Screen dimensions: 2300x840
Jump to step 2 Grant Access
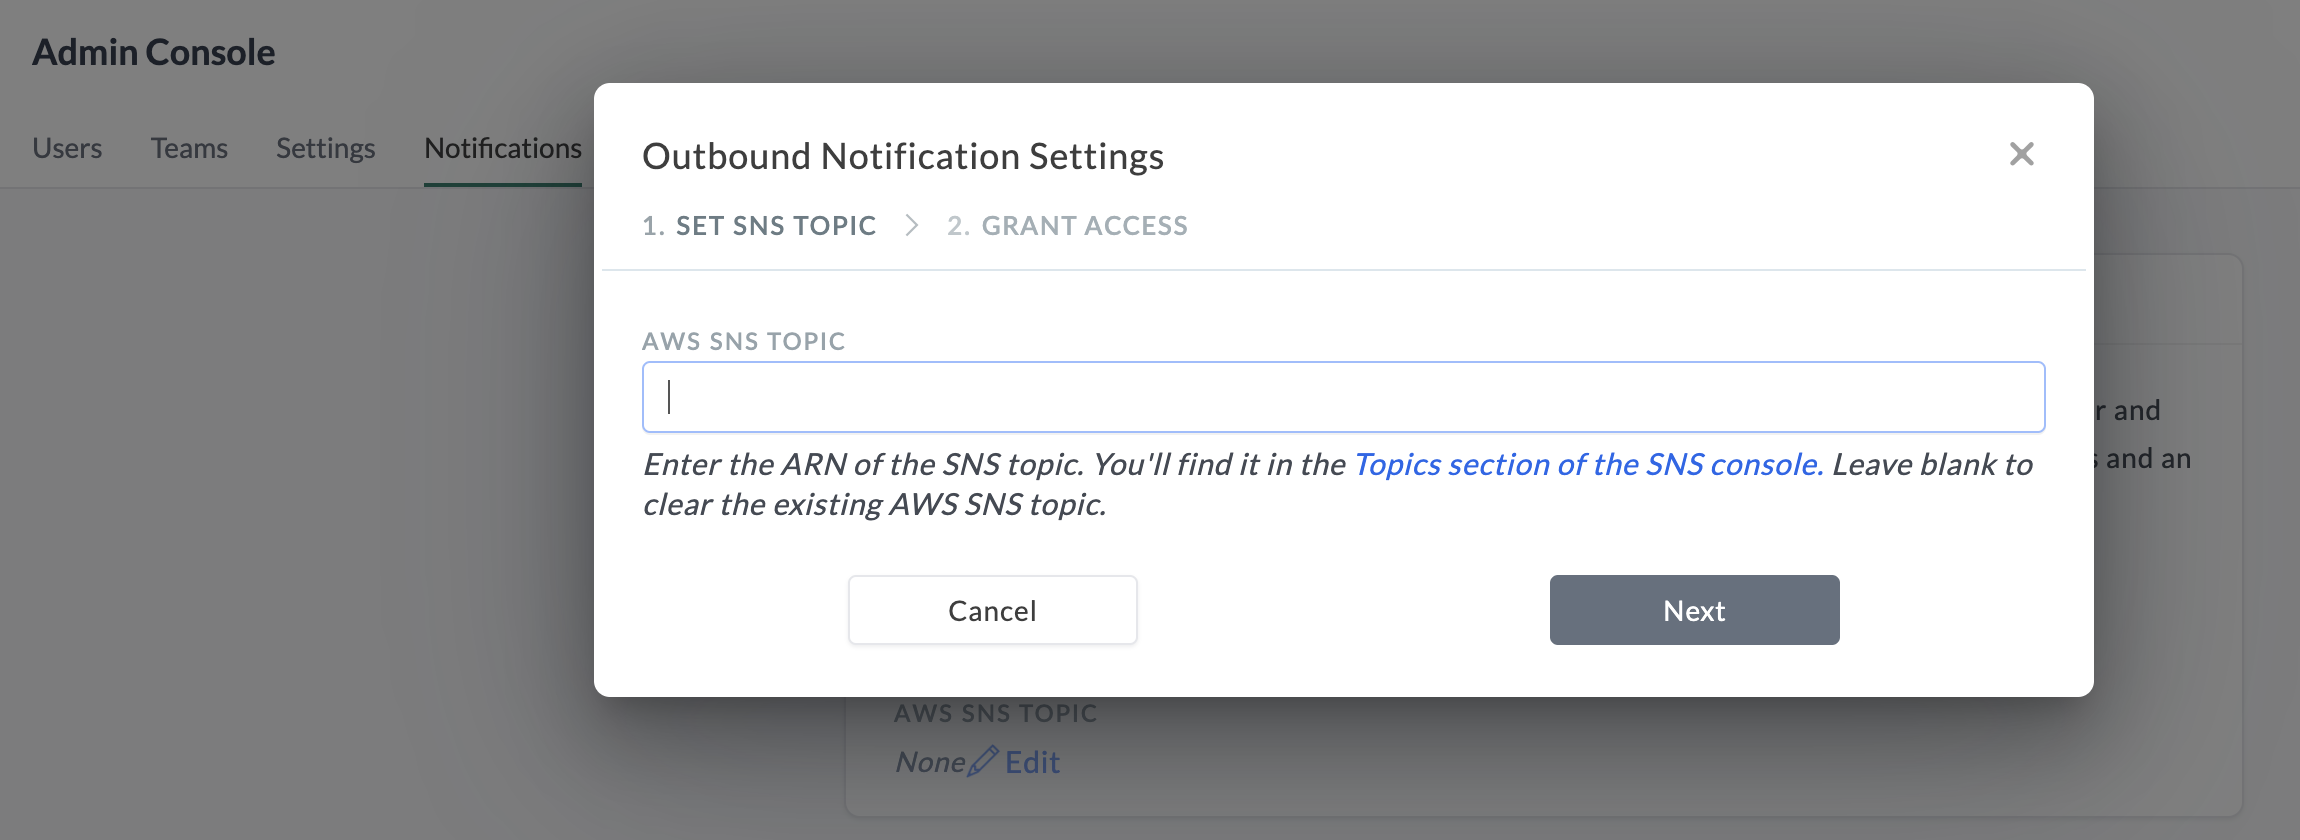click(1067, 226)
